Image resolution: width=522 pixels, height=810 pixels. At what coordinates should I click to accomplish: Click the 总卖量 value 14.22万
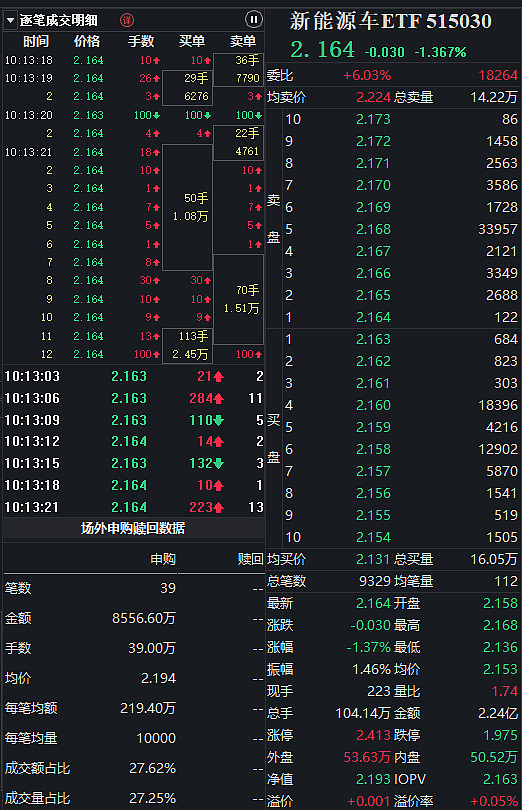494,97
